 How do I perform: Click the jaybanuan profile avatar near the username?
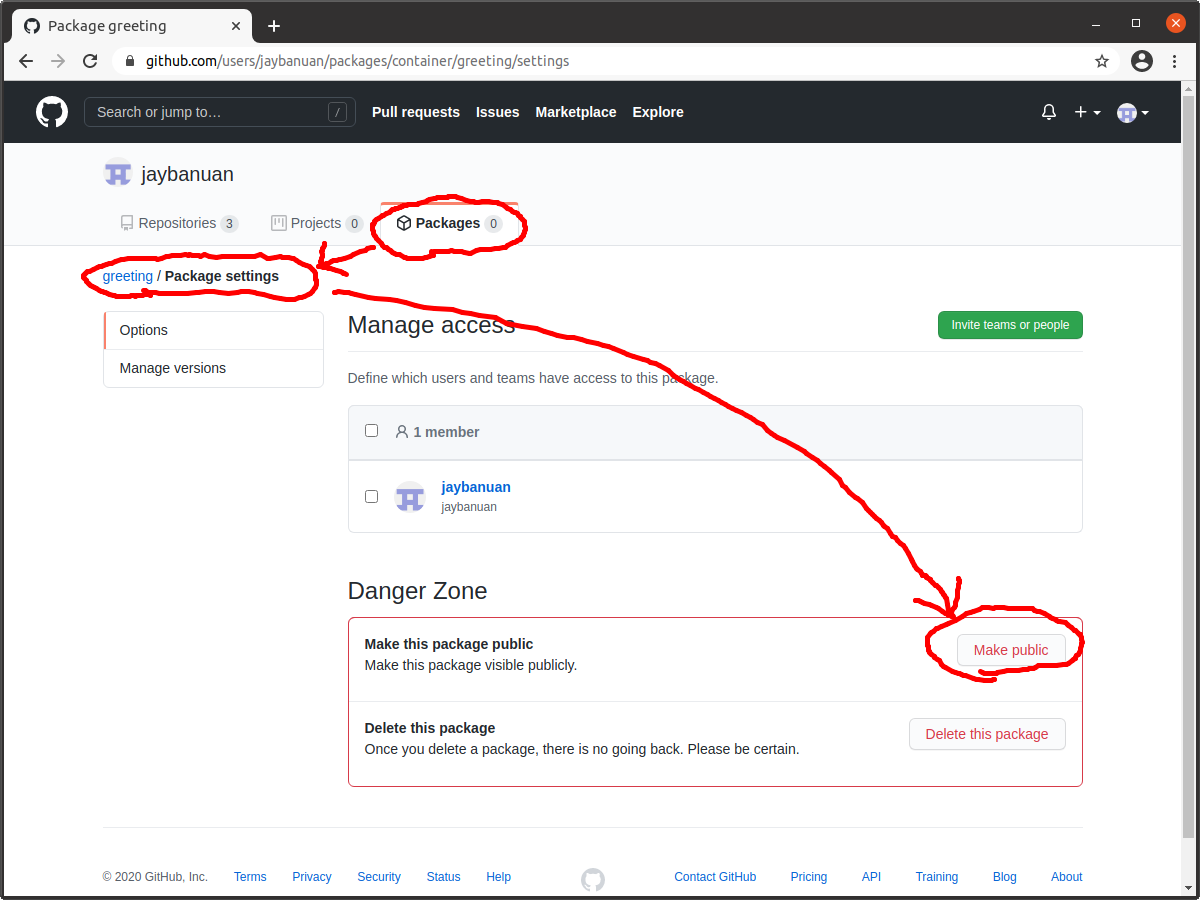pos(118,173)
